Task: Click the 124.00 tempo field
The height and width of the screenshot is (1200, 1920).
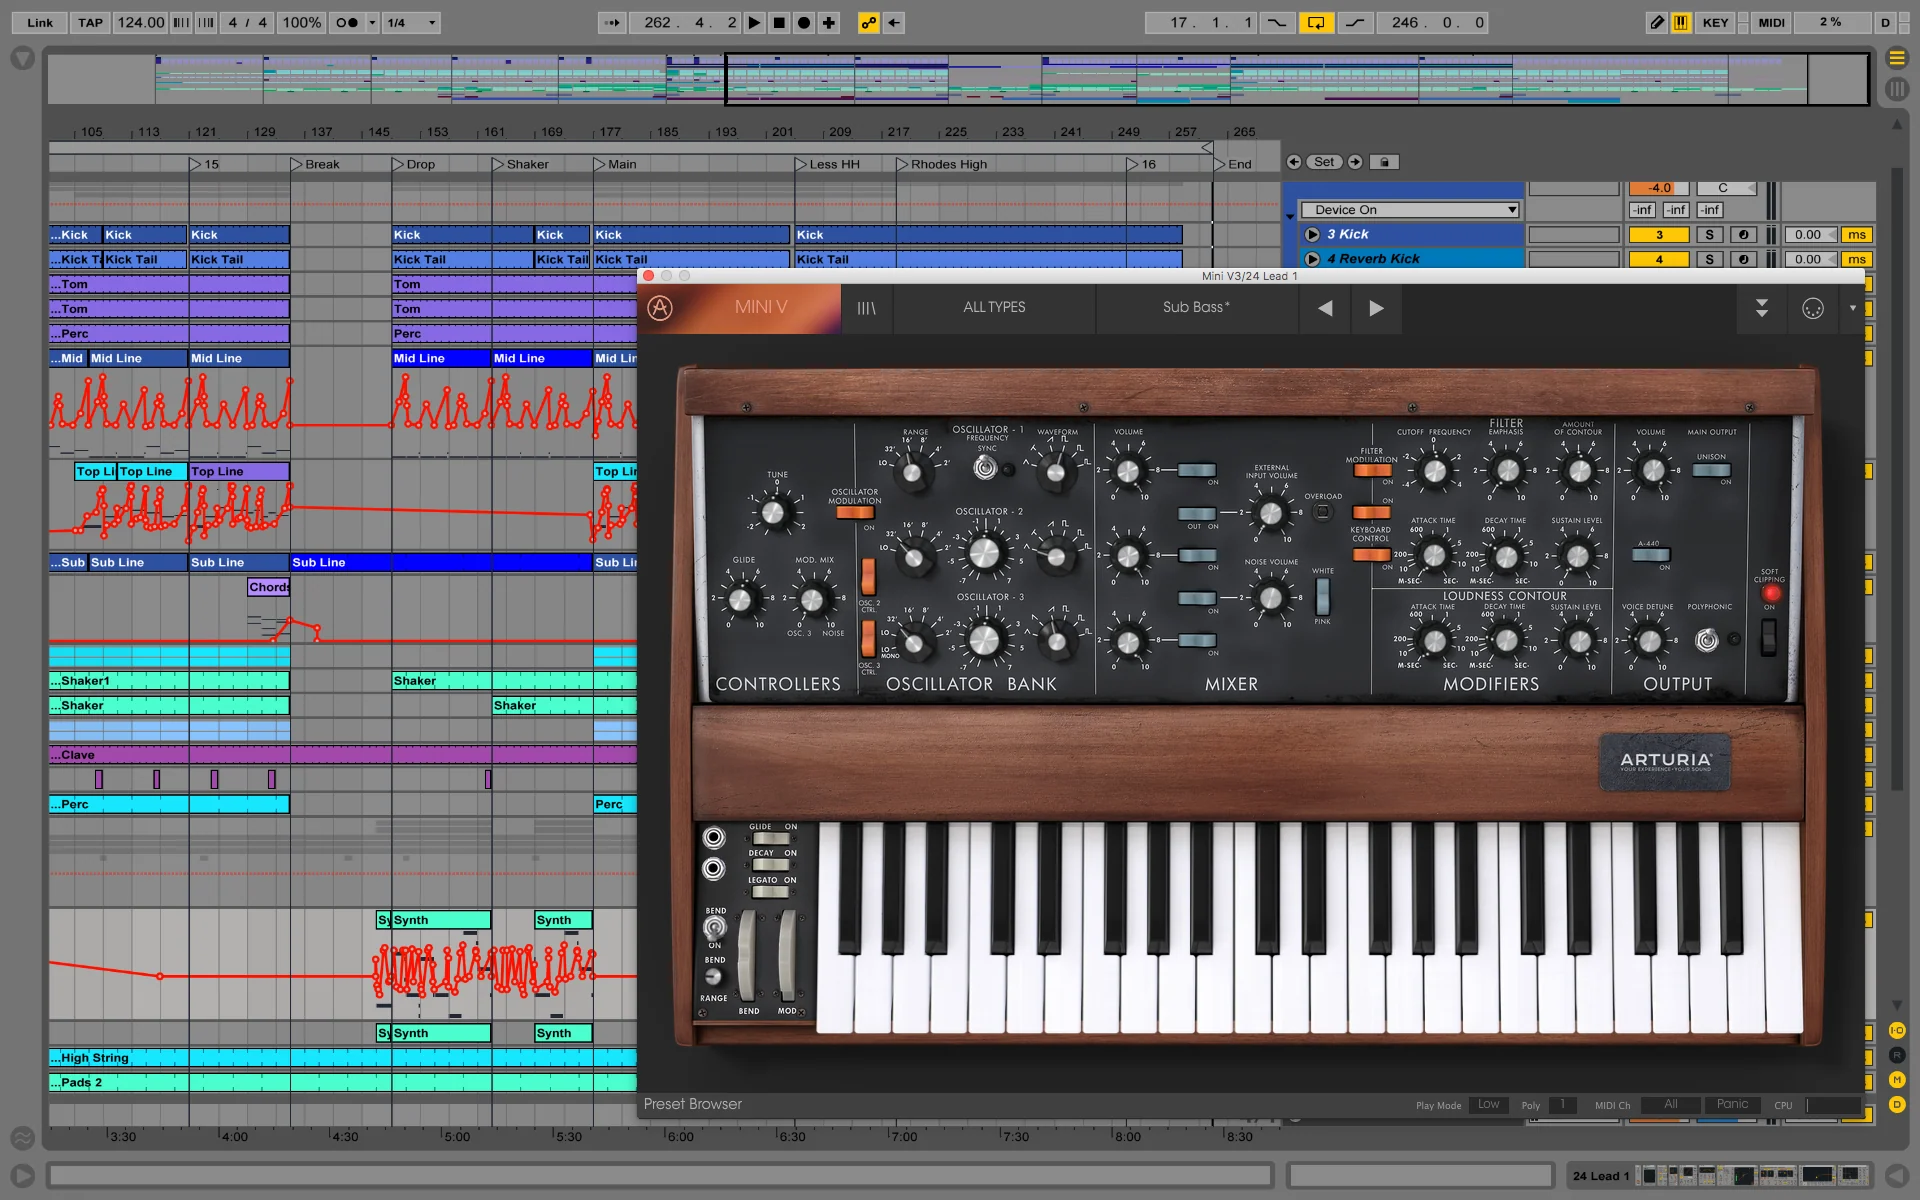Action: 140,22
